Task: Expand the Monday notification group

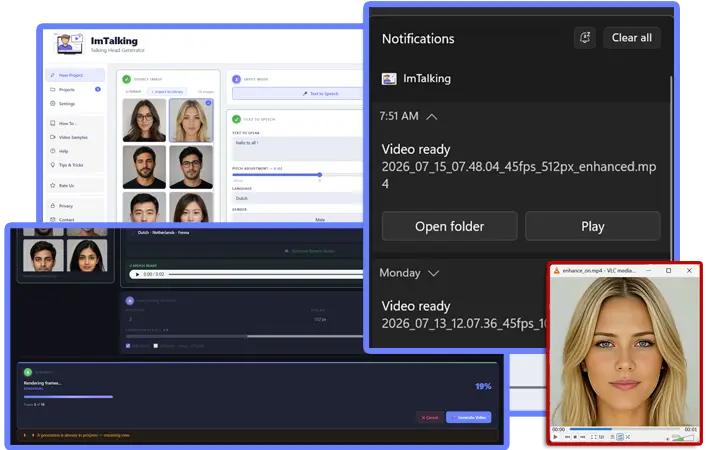Action: [433, 273]
